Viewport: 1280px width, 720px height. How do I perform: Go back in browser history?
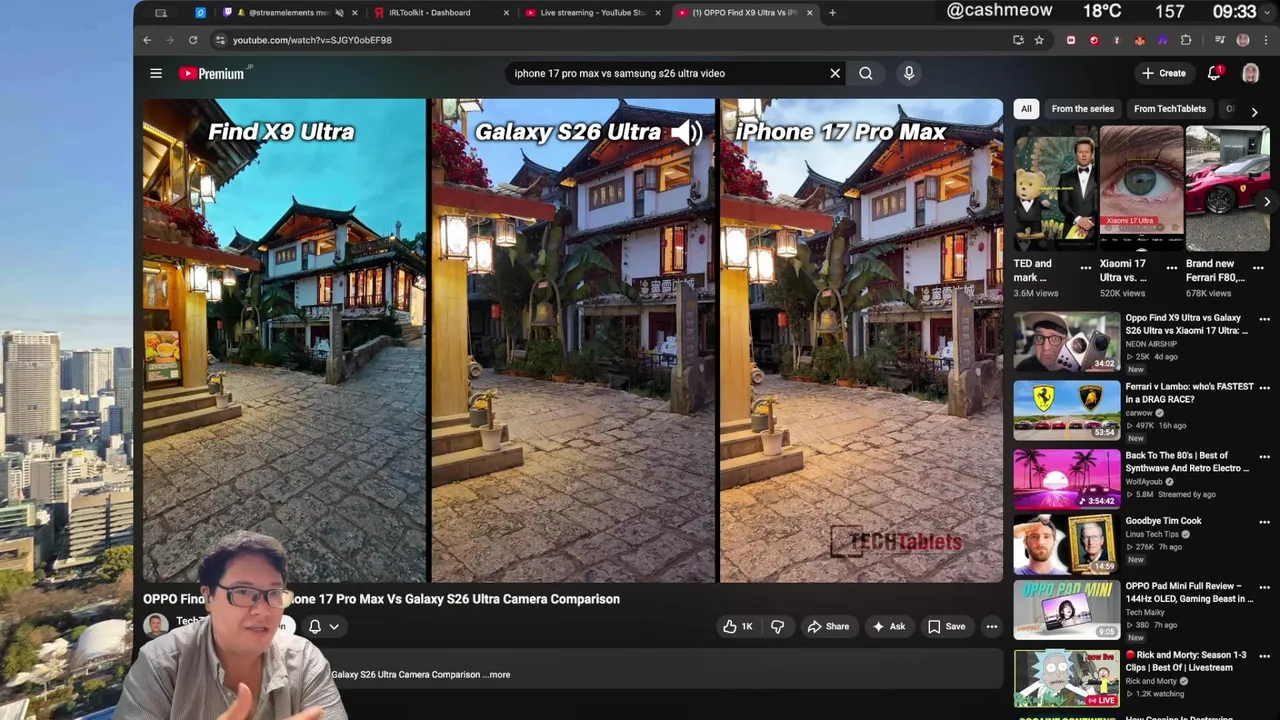pos(147,40)
